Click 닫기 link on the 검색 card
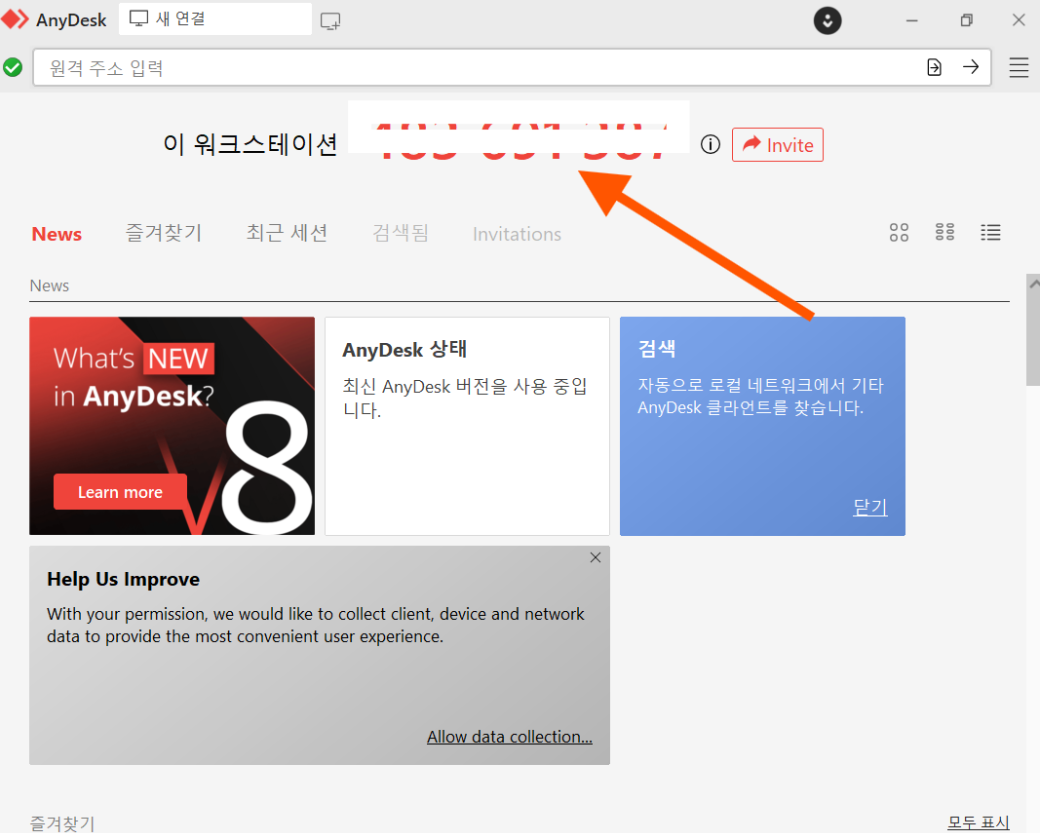The height and width of the screenshot is (833, 1040). coord(870,507)
